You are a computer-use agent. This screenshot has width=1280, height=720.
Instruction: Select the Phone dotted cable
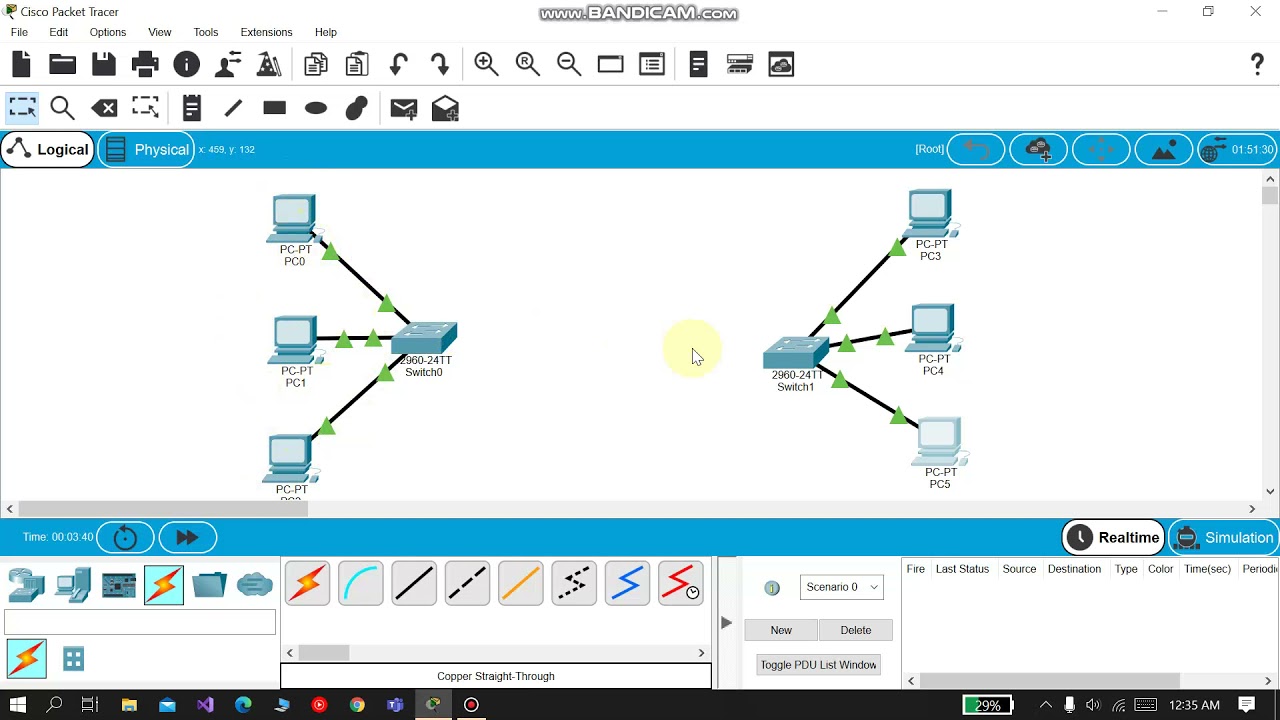pos(574,584)
